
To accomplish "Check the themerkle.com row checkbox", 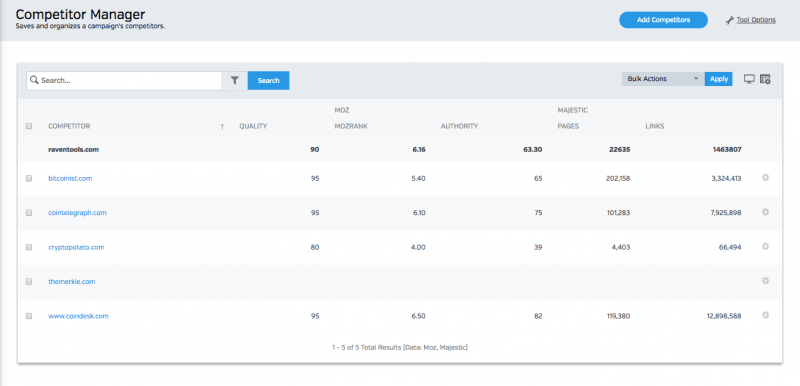I will 29,281.
